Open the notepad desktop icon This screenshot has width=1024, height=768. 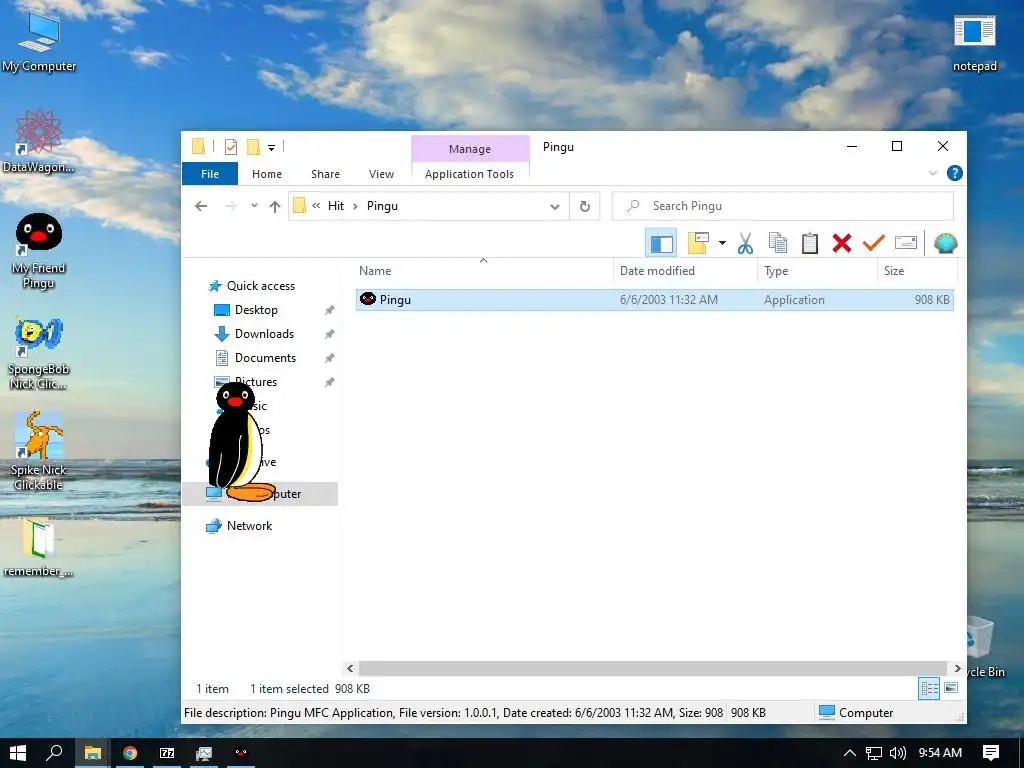(x=974, y=43)
